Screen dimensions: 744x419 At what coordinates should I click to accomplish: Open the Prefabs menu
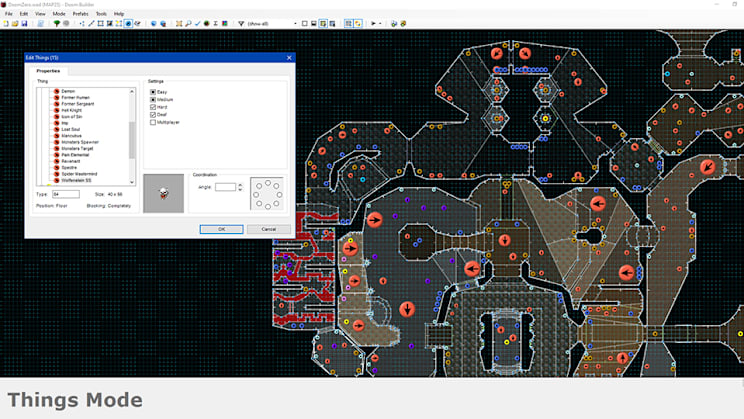(80, 14)
